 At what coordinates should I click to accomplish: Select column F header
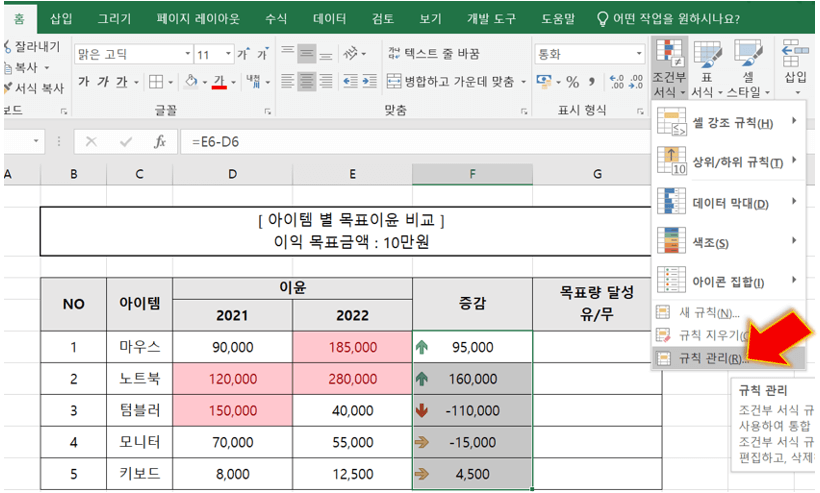click(x=472, y=174)
